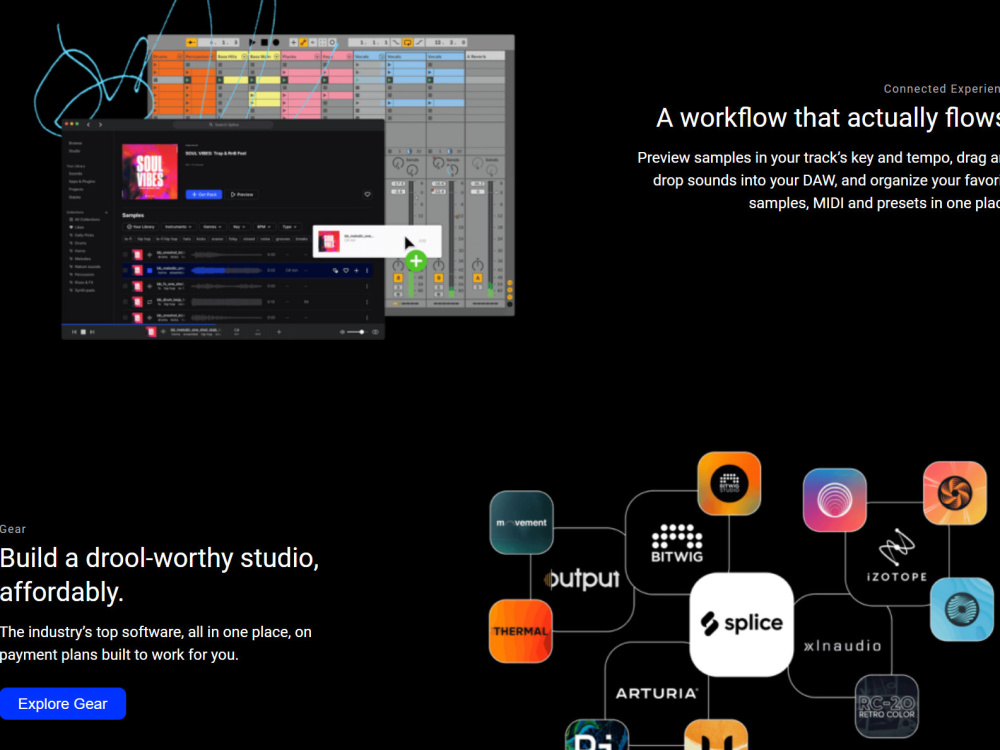Screen dimensions: 1000x750
Task: Click the DAW transport record button
Action: [x=276, y=42]
